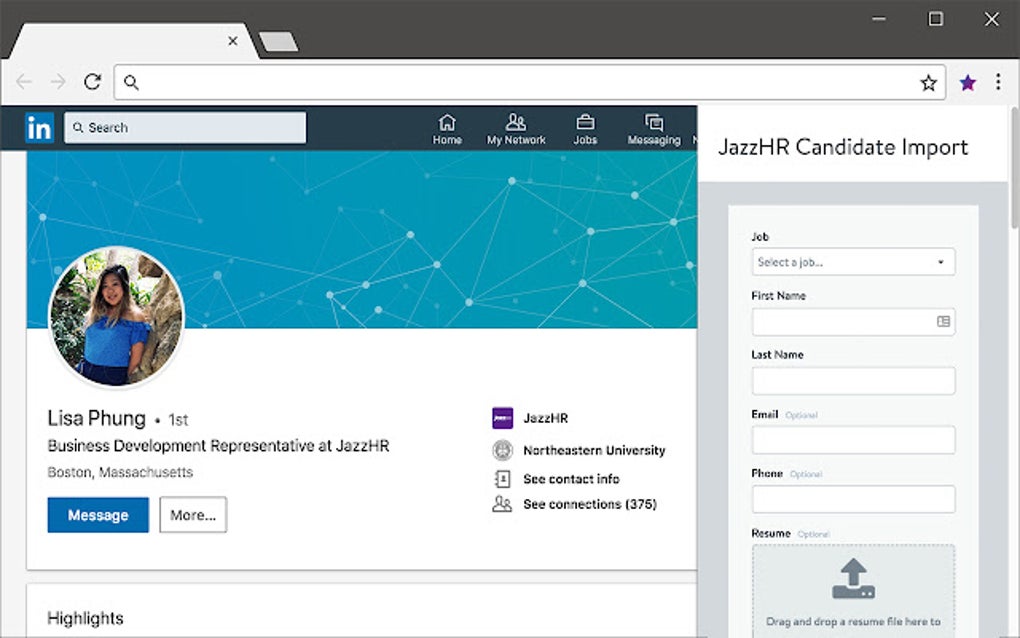Reload the page with refresh icon

click(x=92, y=82)
